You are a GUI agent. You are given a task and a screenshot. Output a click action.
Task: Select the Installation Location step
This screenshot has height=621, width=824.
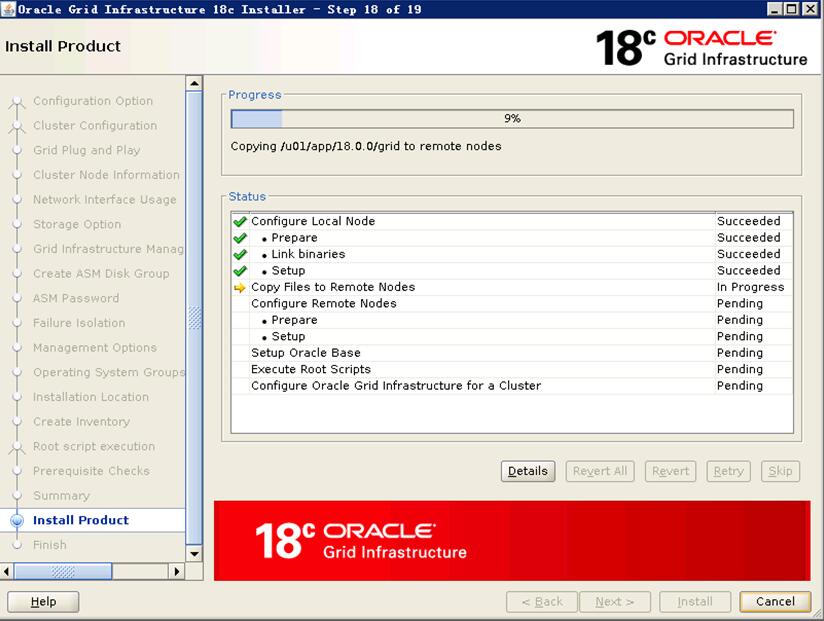click(x=90, y=397)
